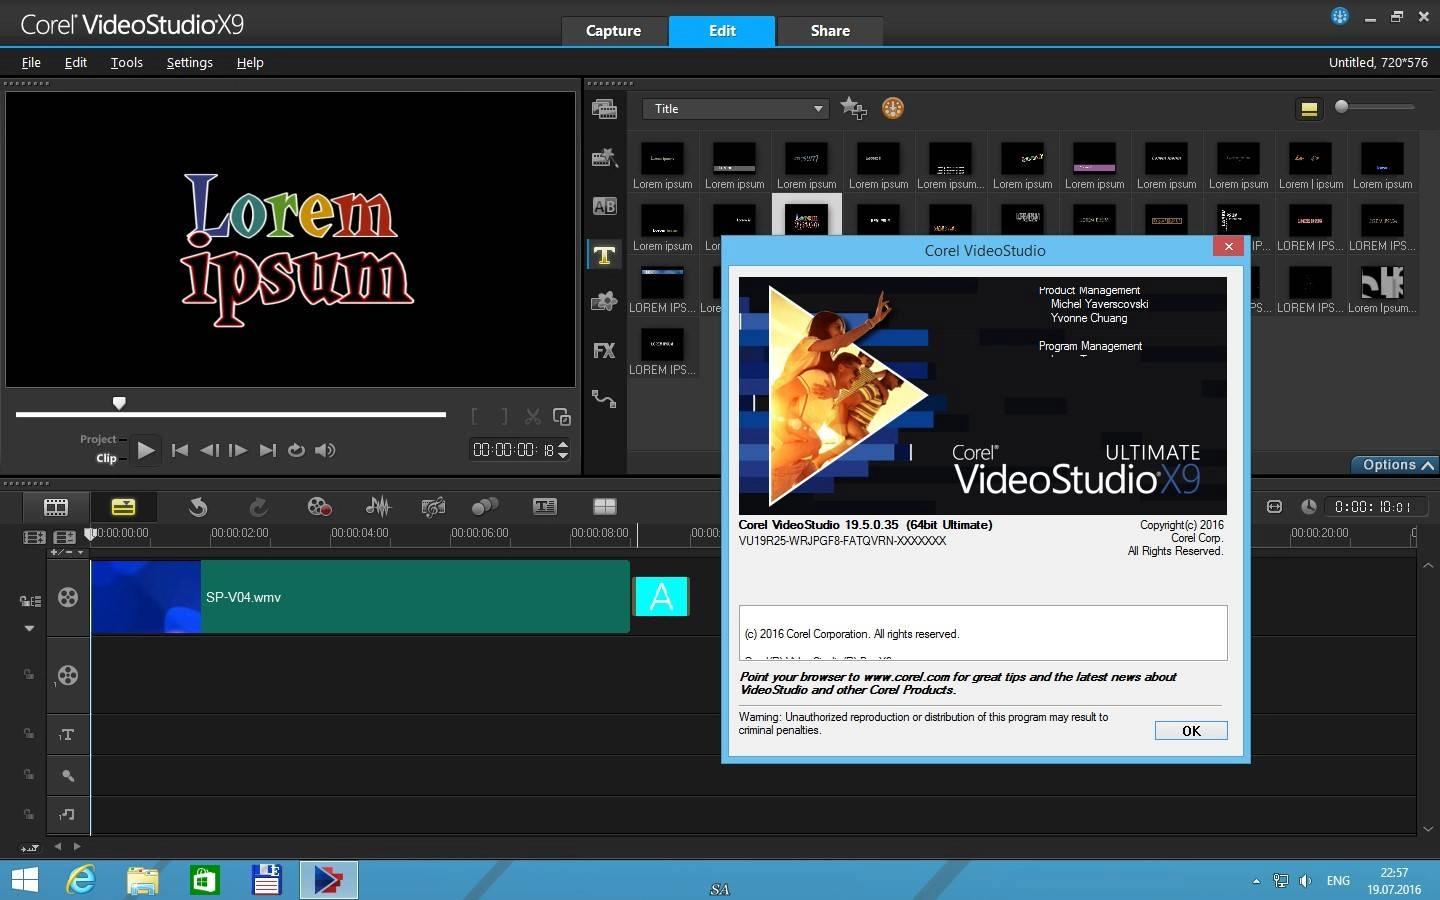
Task: Open the Tools menu
Action: (126, 62)
